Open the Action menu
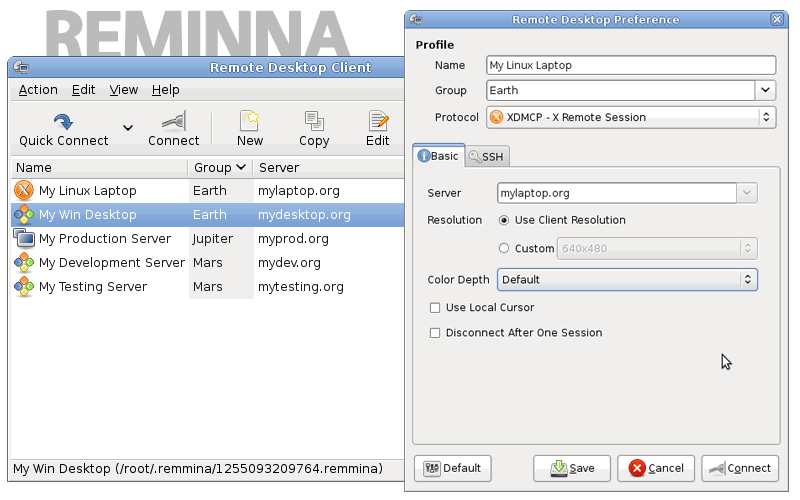 pyautogui.click(x=38, y=90)
